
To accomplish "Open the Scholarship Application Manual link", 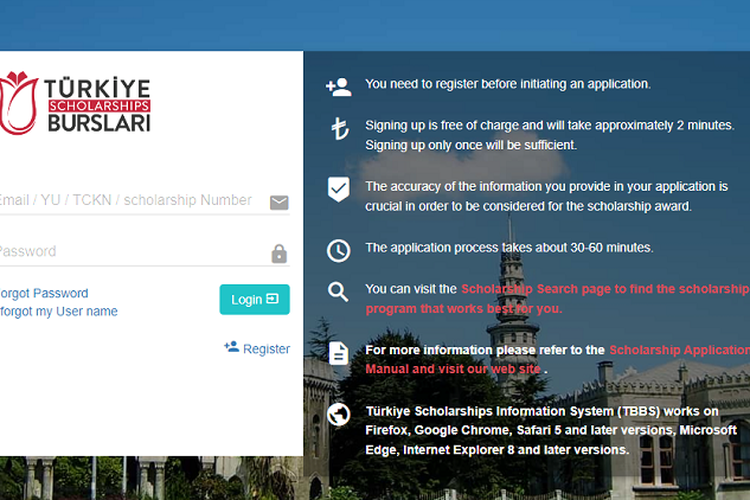I will pos(558,359).
